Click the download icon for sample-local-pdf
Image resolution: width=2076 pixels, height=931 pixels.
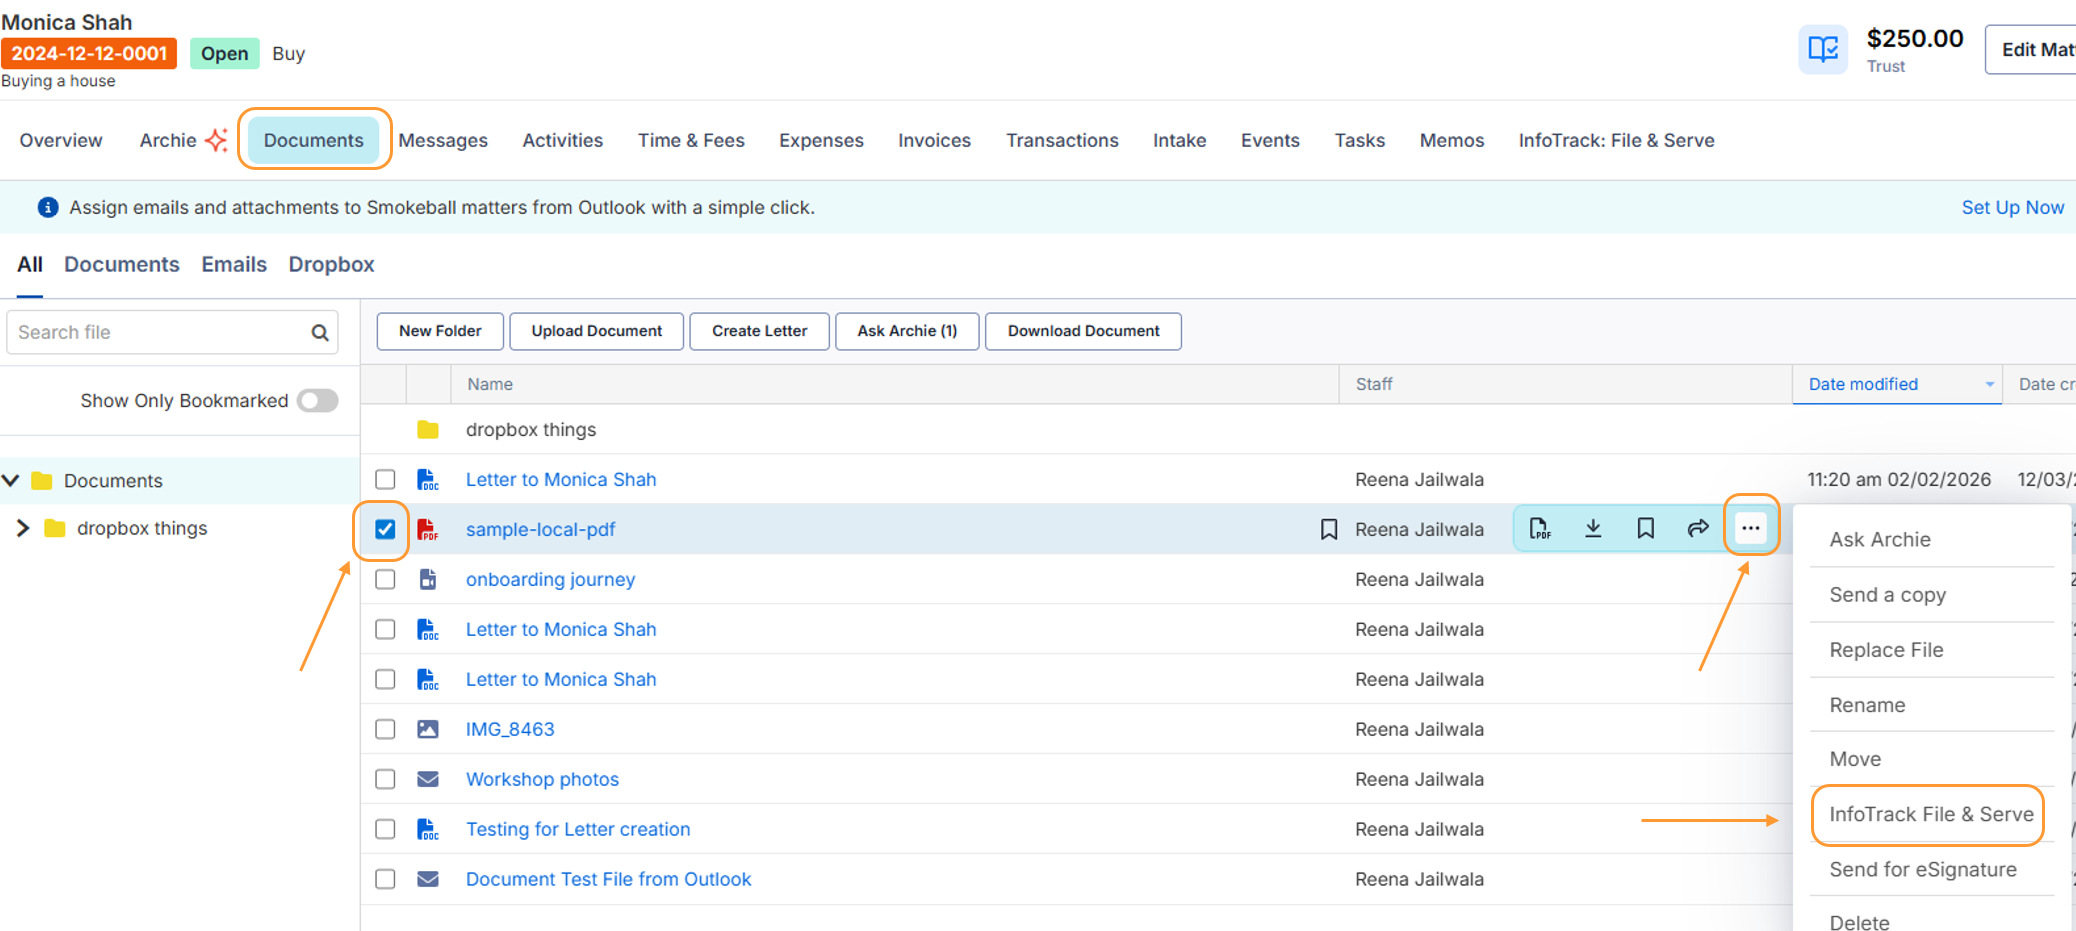click(x=1593, y=529)
